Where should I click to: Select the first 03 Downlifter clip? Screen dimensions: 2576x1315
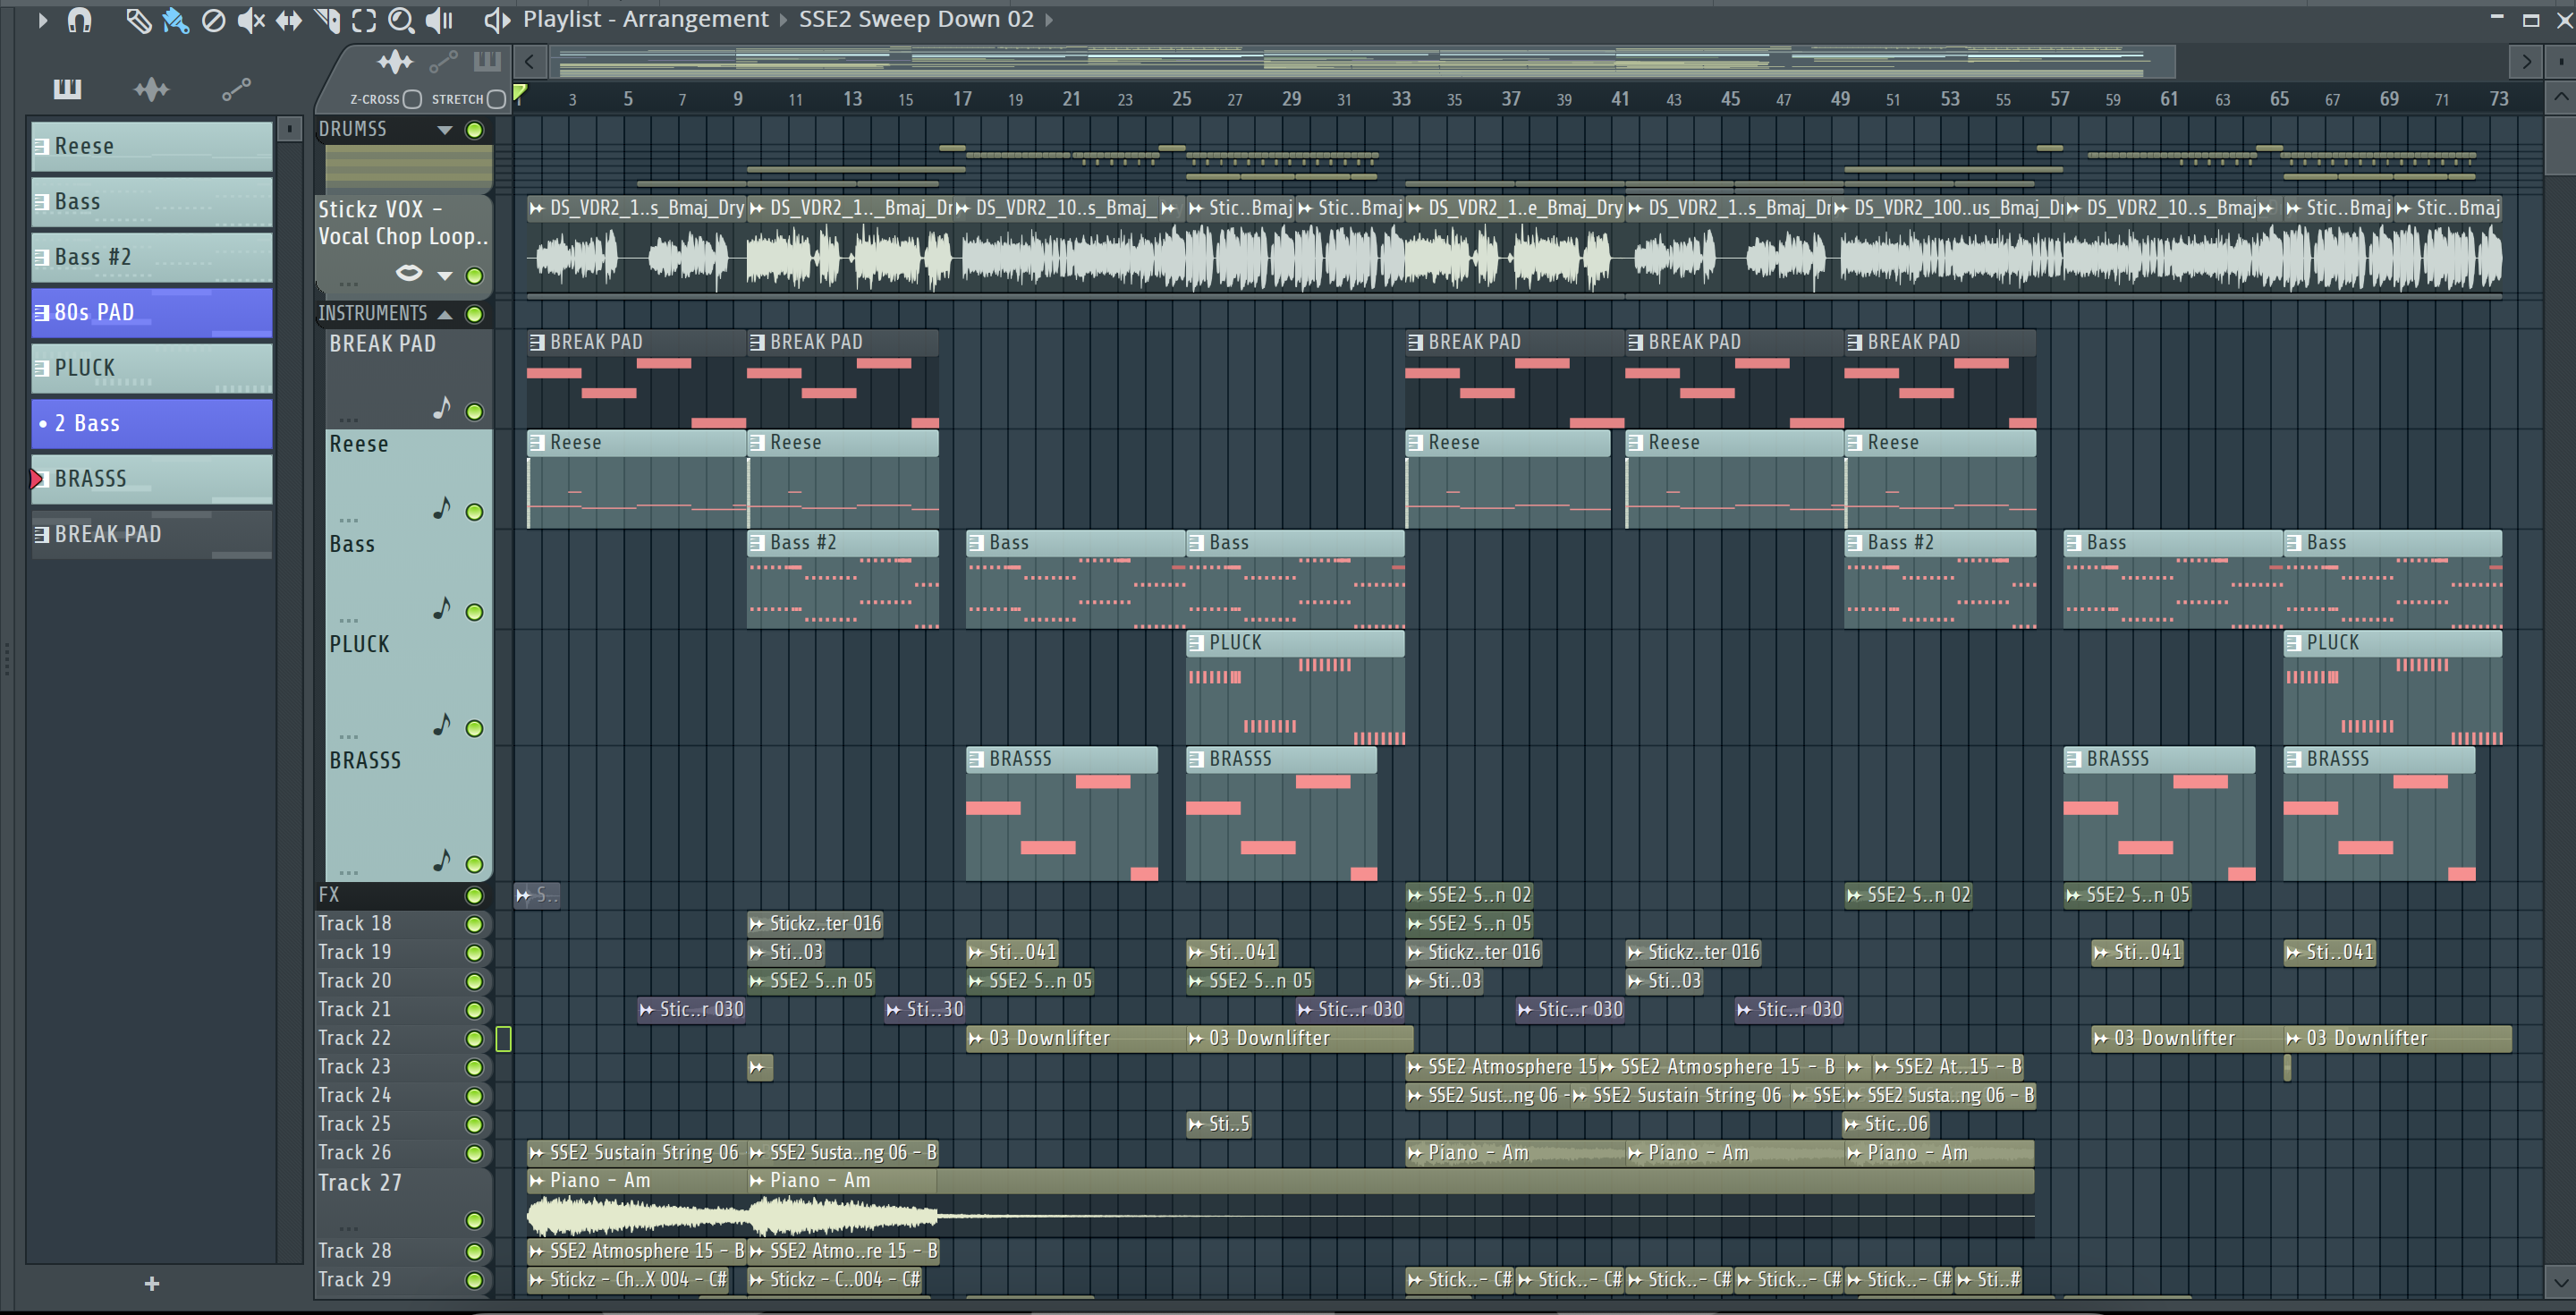(x=1076, y=1039)
